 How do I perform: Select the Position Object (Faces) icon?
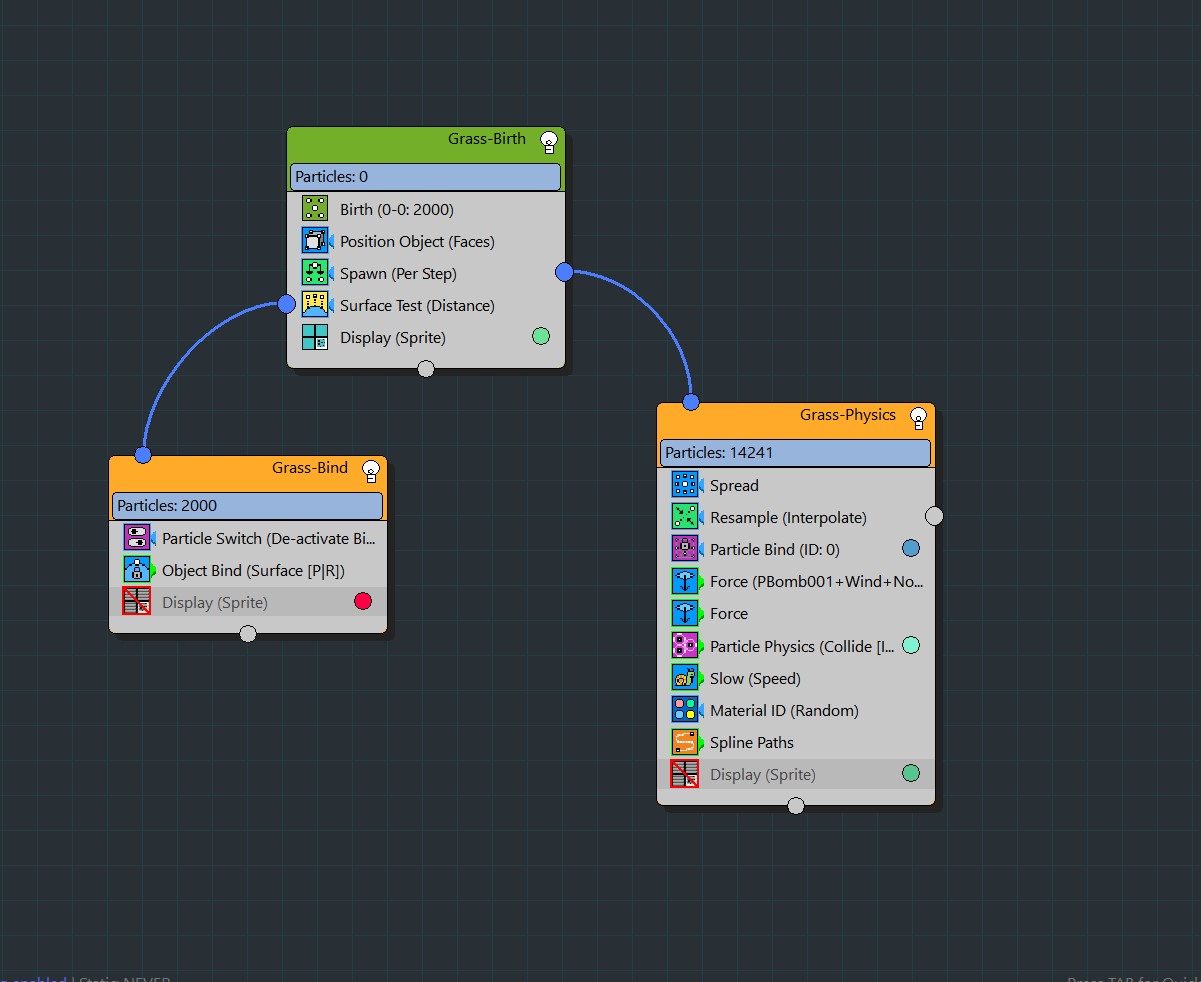click(315, 241)
